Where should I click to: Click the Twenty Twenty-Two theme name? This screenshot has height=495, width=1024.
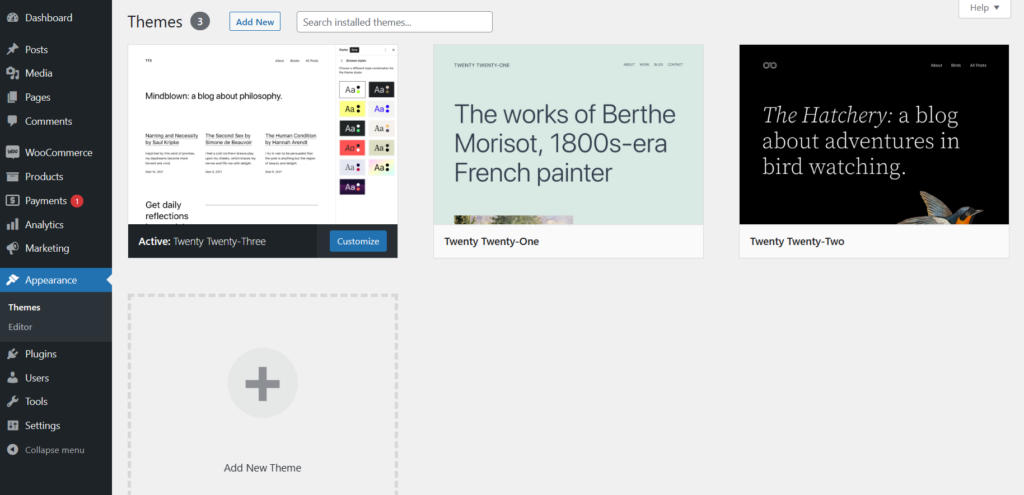tap(797, 242)
